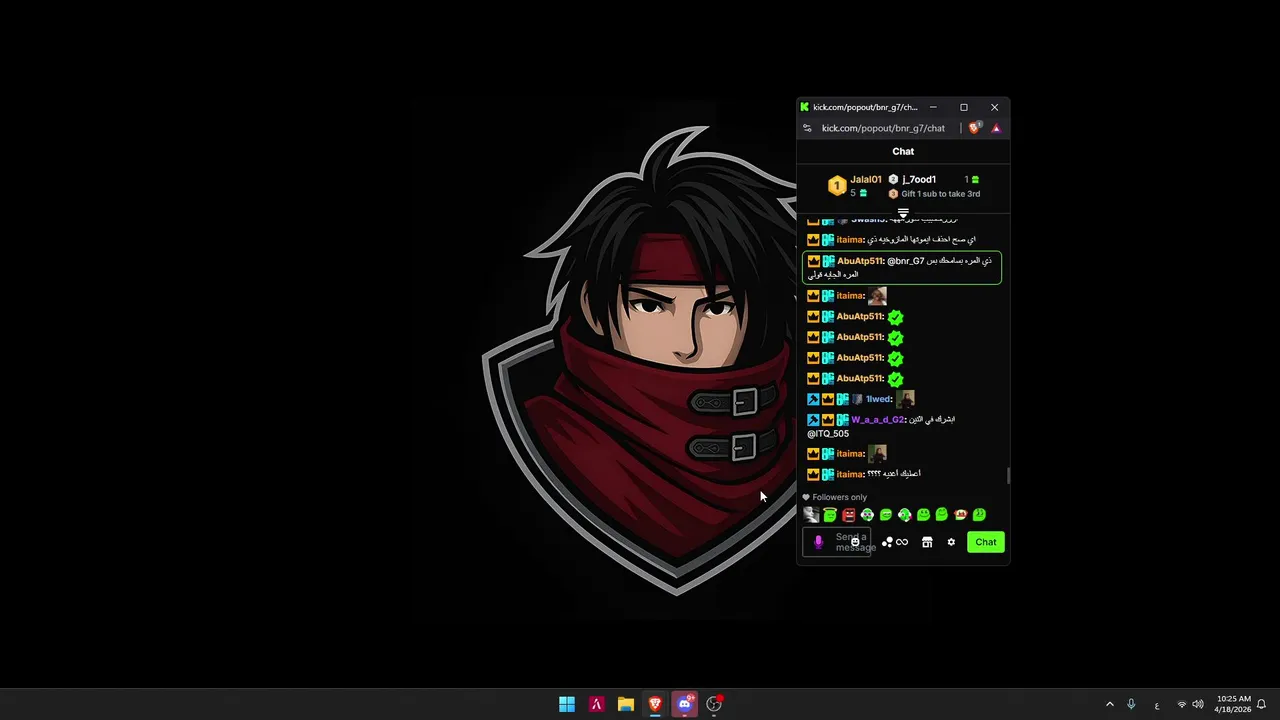Collapse the gift leaderboard panel
Viewport: 1280px width, 720px height.
tap(903, 213)
